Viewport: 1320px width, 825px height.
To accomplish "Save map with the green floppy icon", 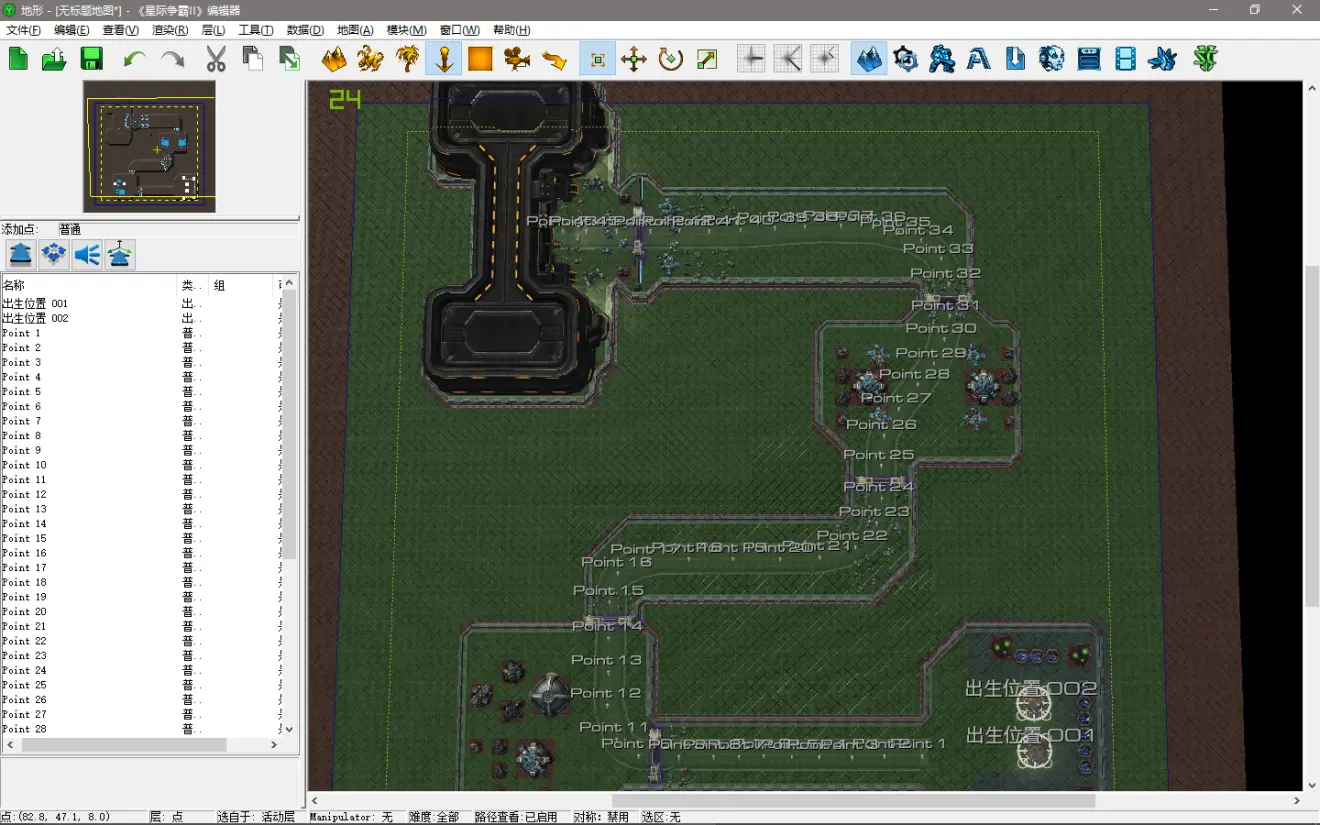I will click(91, 59).
